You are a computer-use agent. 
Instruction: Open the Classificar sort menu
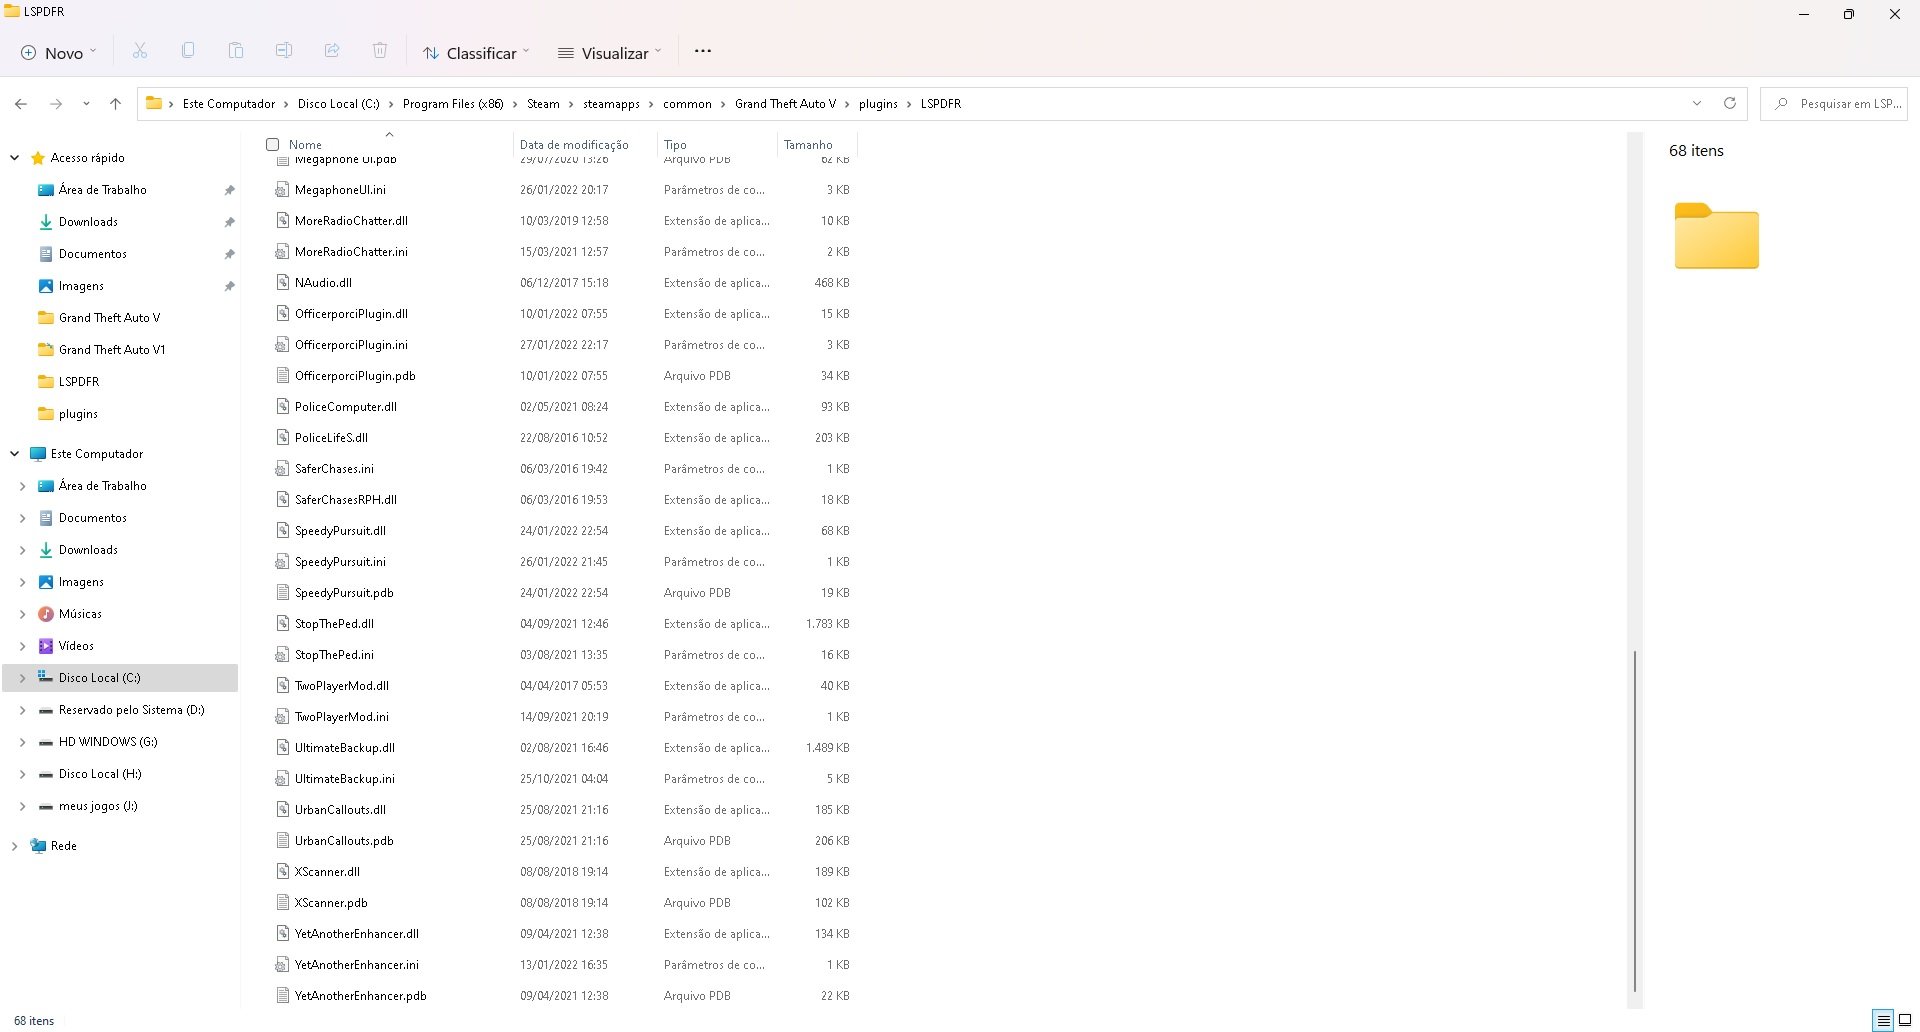[475, 53]
